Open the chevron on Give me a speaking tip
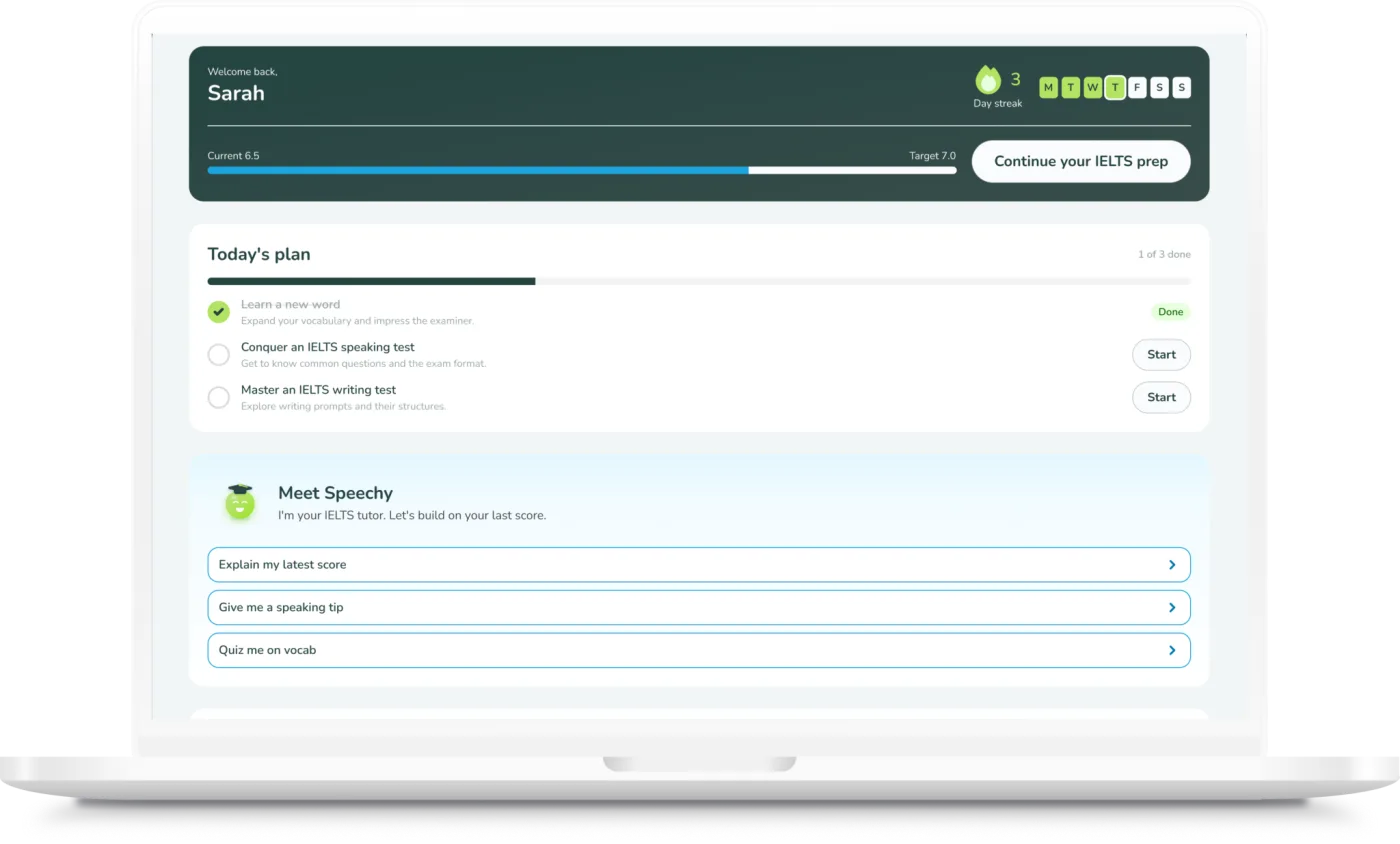The height and width of the screenshot is (844, 1400). [x=1172, y=607]
